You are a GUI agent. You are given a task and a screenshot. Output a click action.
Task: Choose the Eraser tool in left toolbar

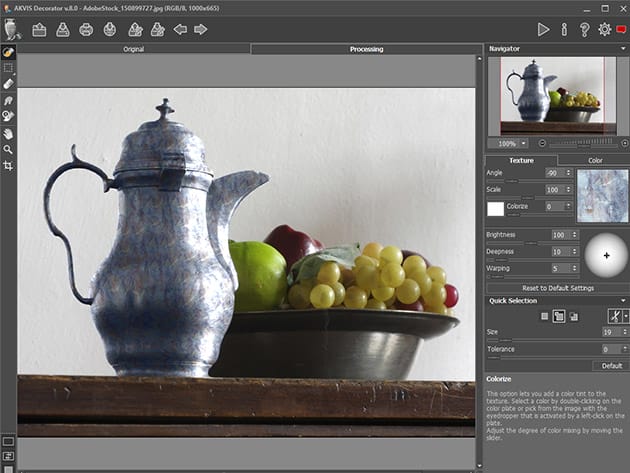8,84
